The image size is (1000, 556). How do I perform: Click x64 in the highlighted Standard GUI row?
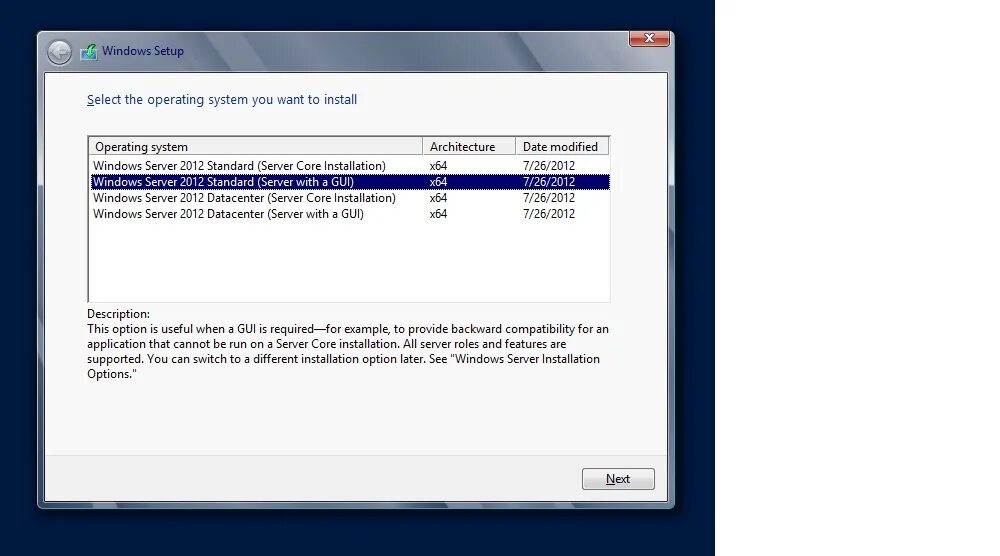click(438, 182)
